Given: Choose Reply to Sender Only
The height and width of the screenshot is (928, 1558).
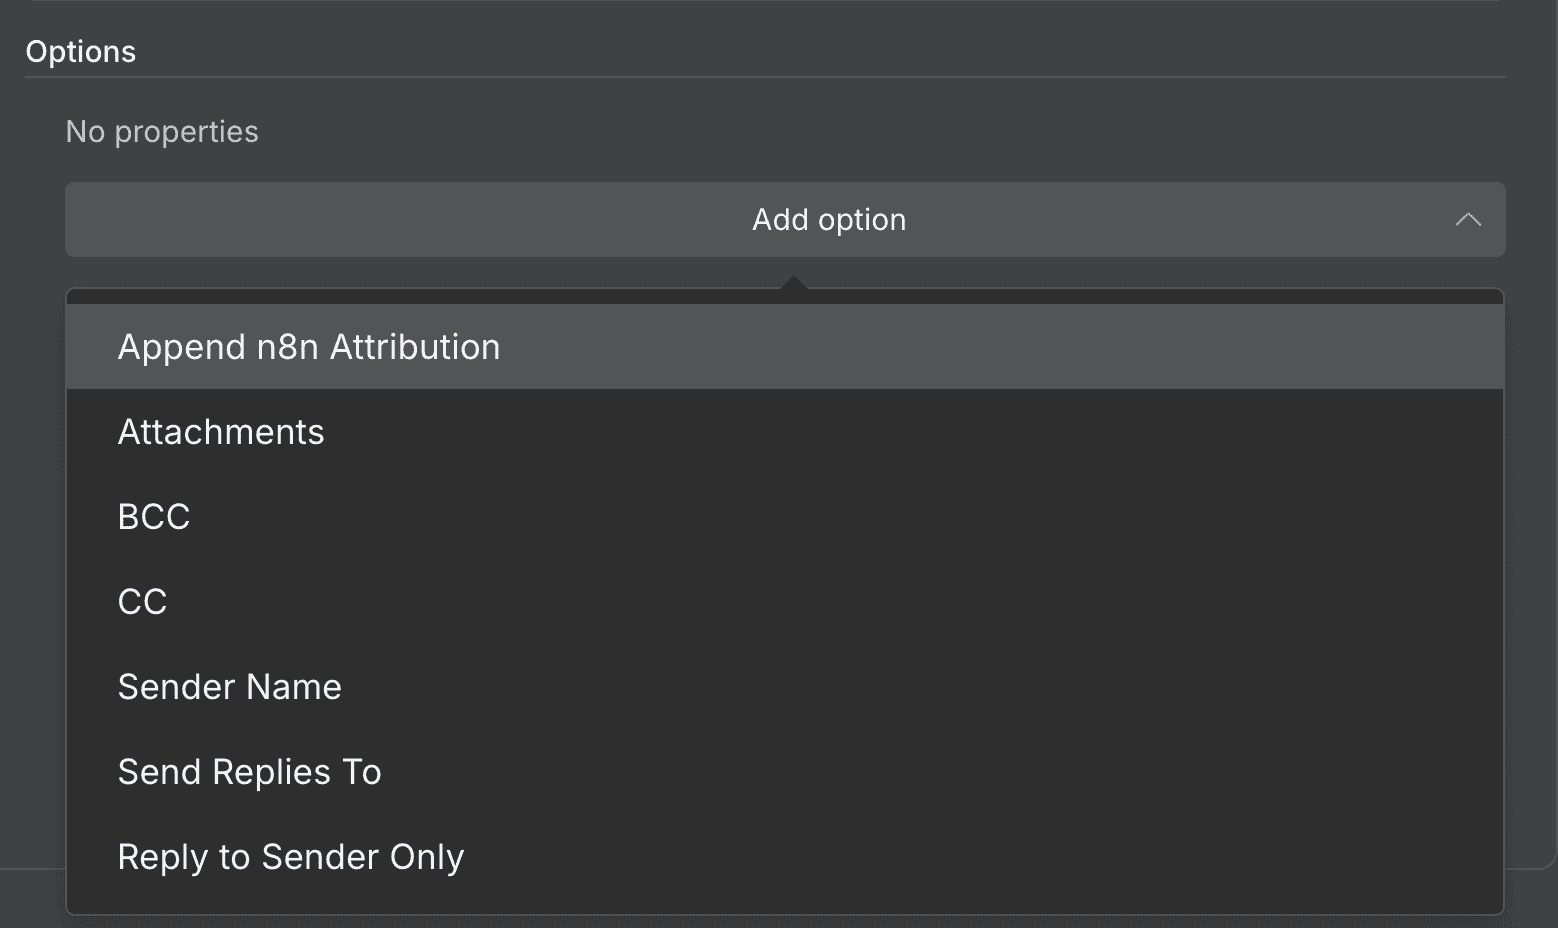Looking at the screenshot, I should pos(291,857).
